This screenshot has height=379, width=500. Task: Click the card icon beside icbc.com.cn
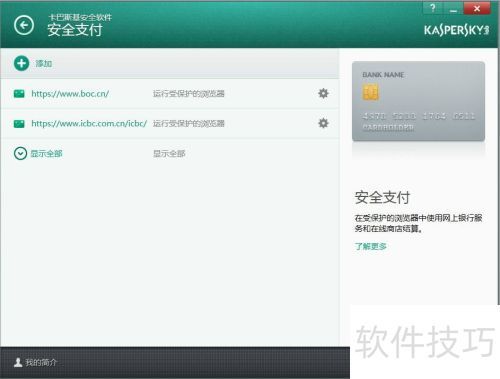pyautogui.click(x=19, y=124)
